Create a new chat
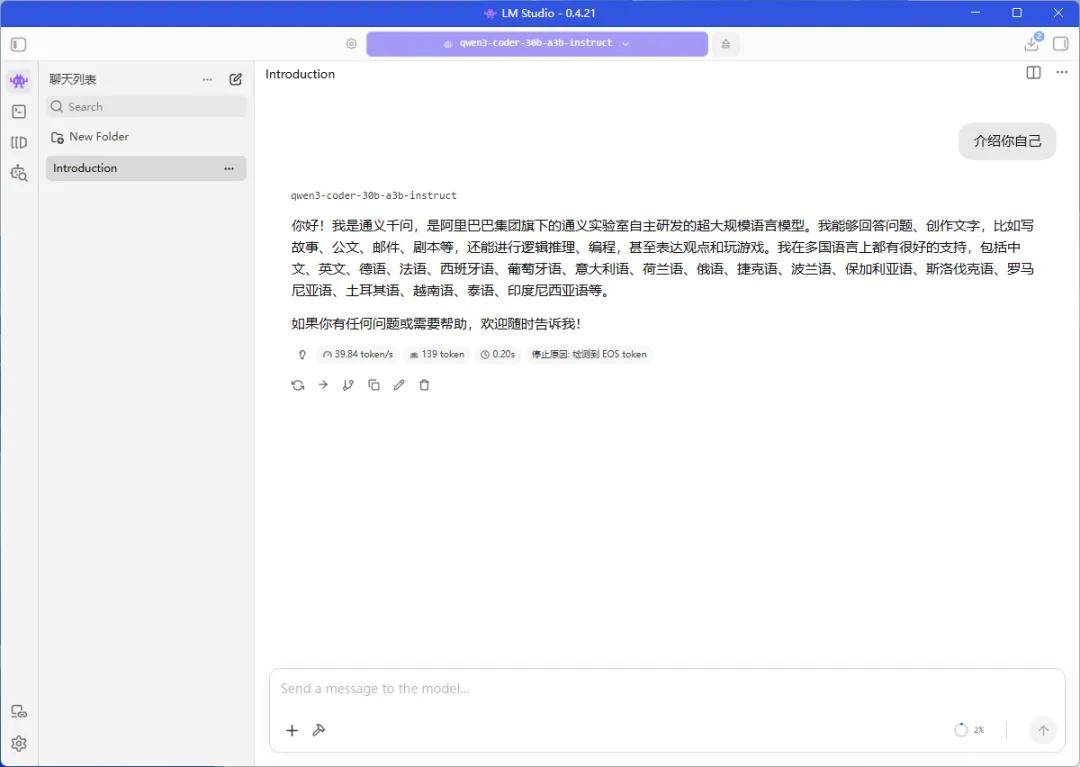Image resolution: width=1080 pixels, height=767 pixels. tap(236, 79)
